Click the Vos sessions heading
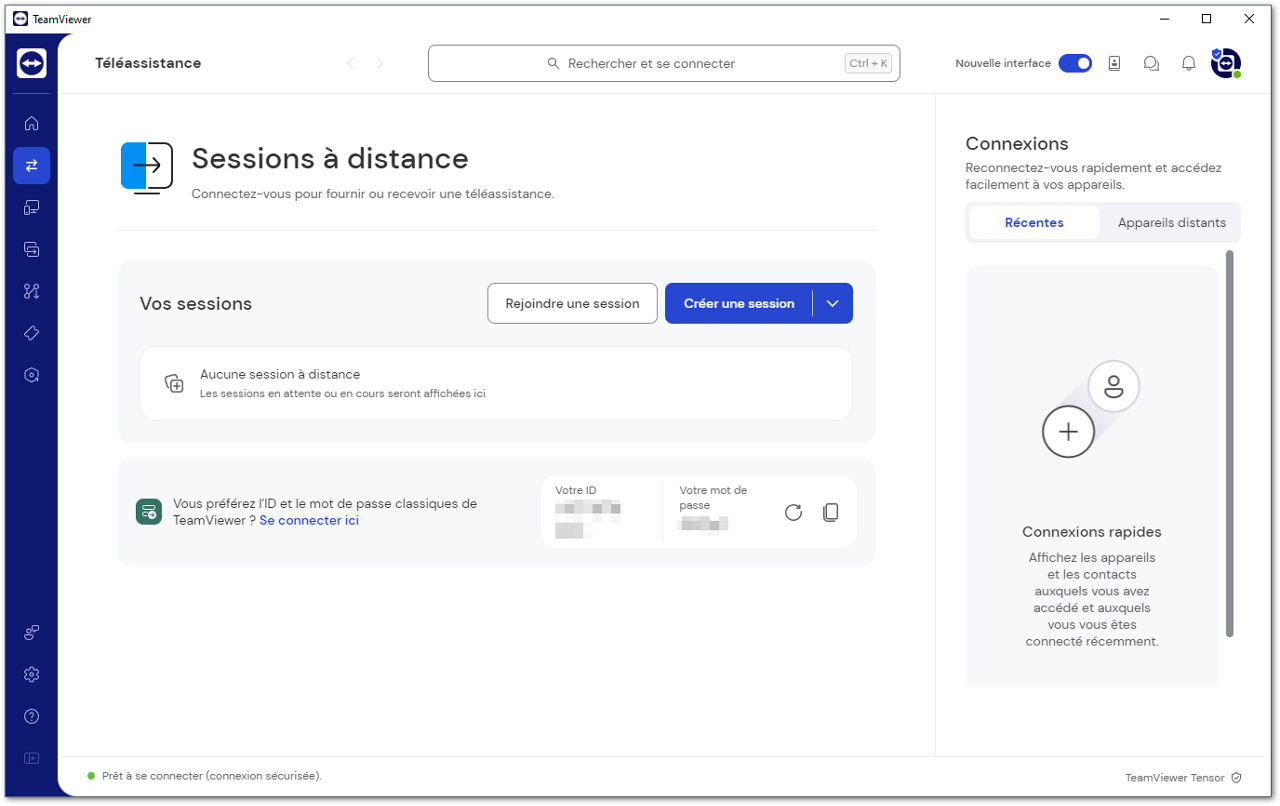1280x806 pixels. click(x=196, y=304)
